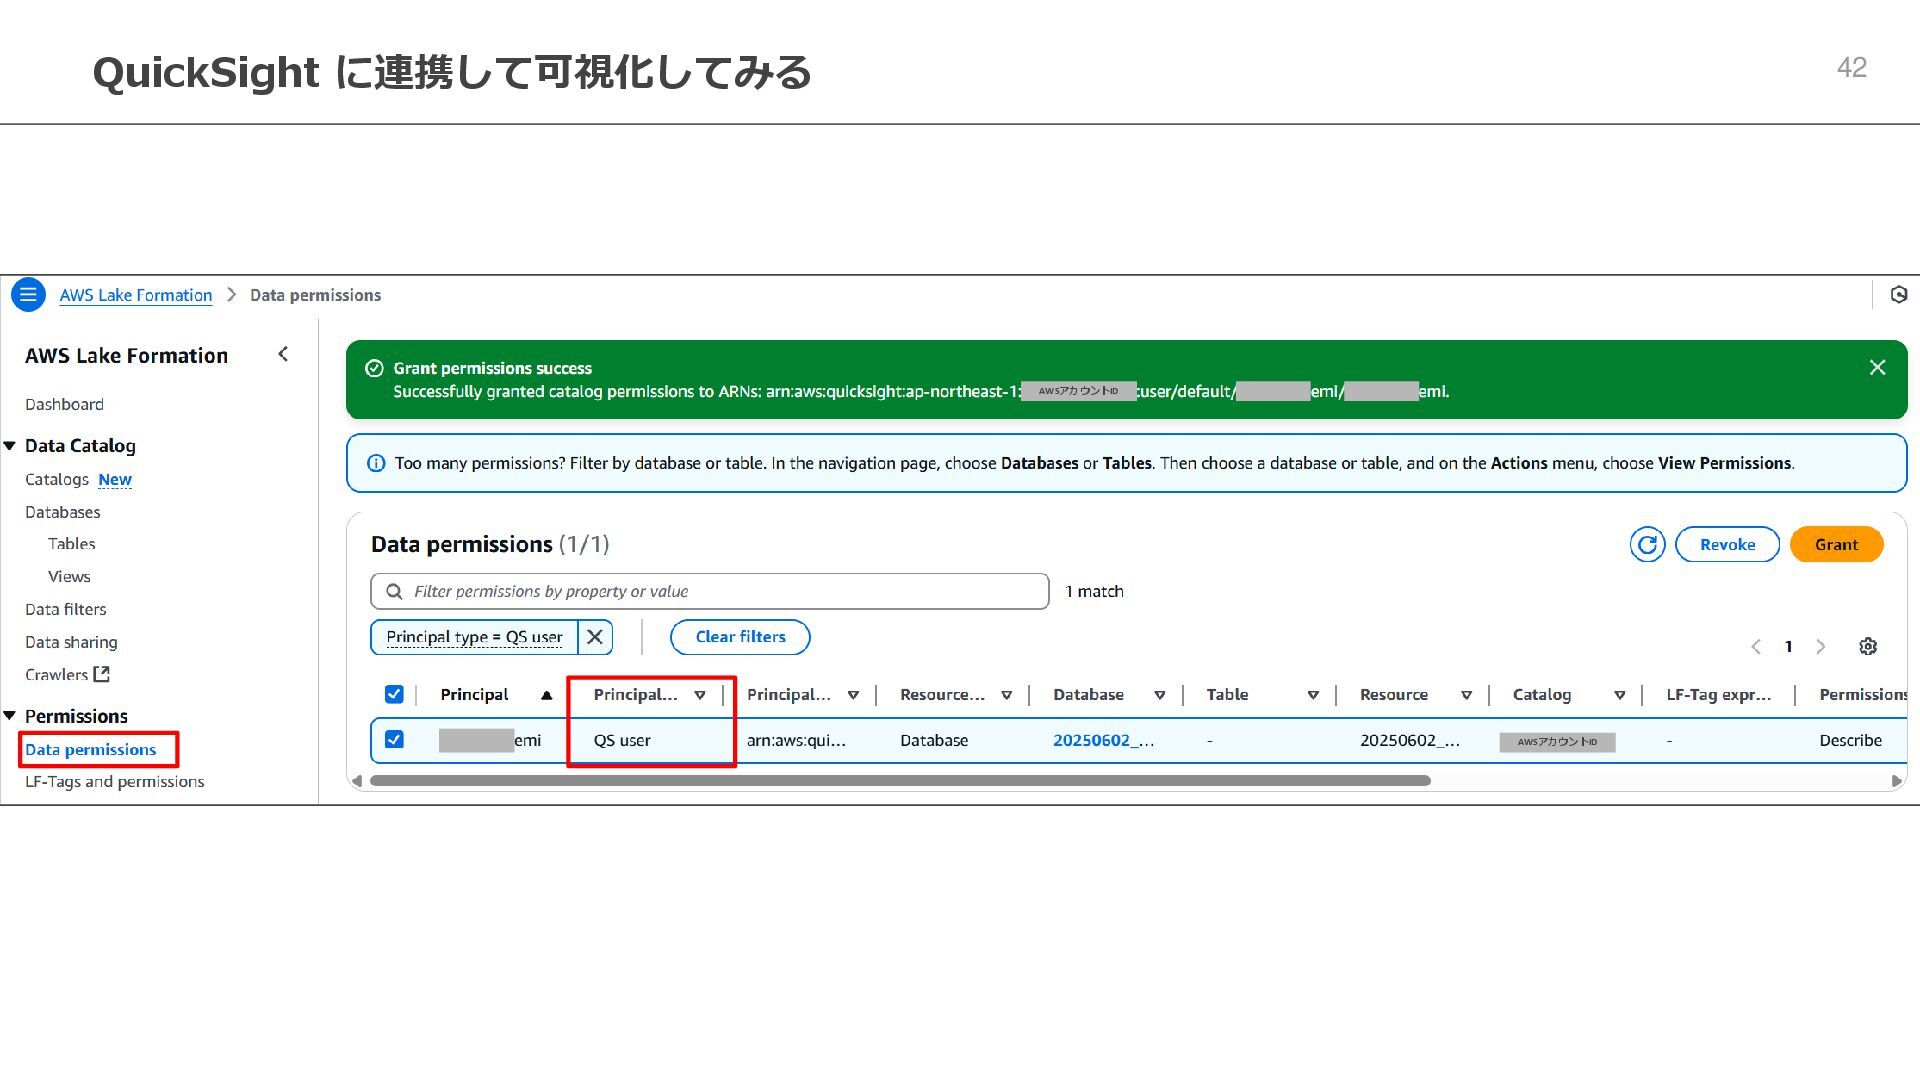The image size is (1920, 1080).
Task: Collapse the Data Catalog section
Action: (10, 446)
